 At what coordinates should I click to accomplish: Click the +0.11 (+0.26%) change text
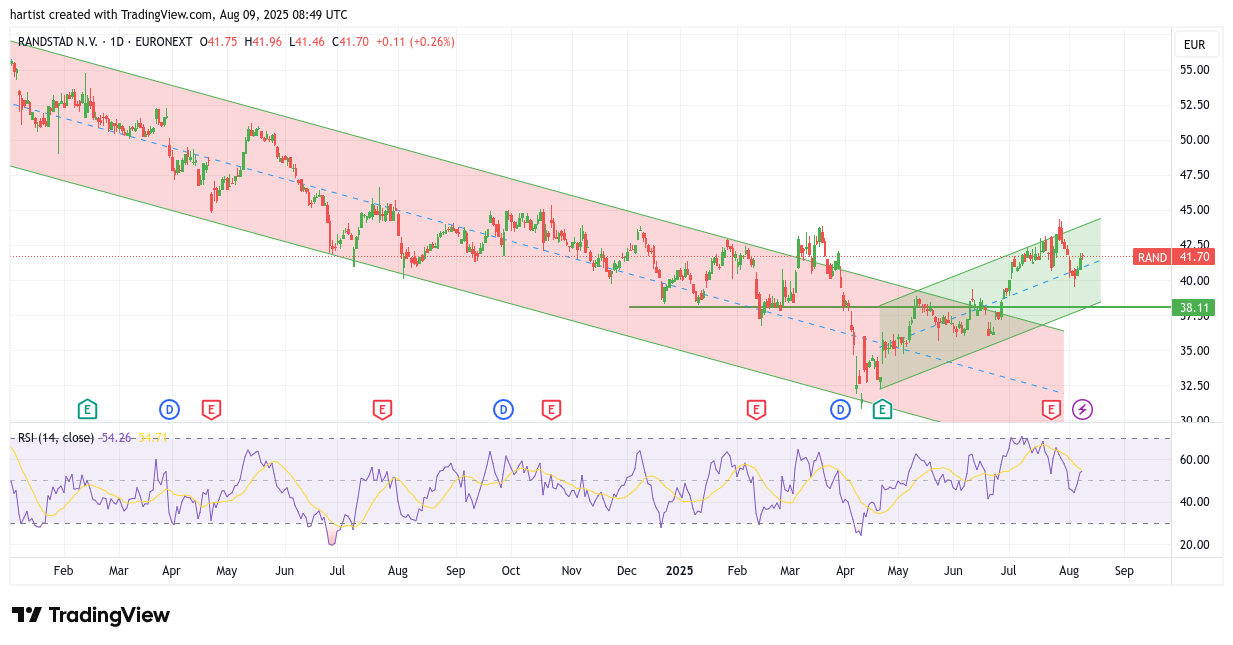(415, 42)
